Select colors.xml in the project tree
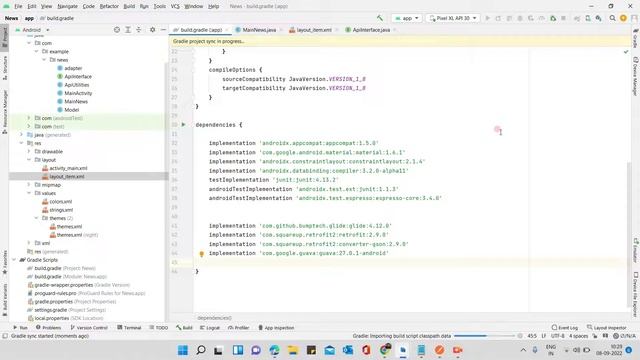 point(61,202)
